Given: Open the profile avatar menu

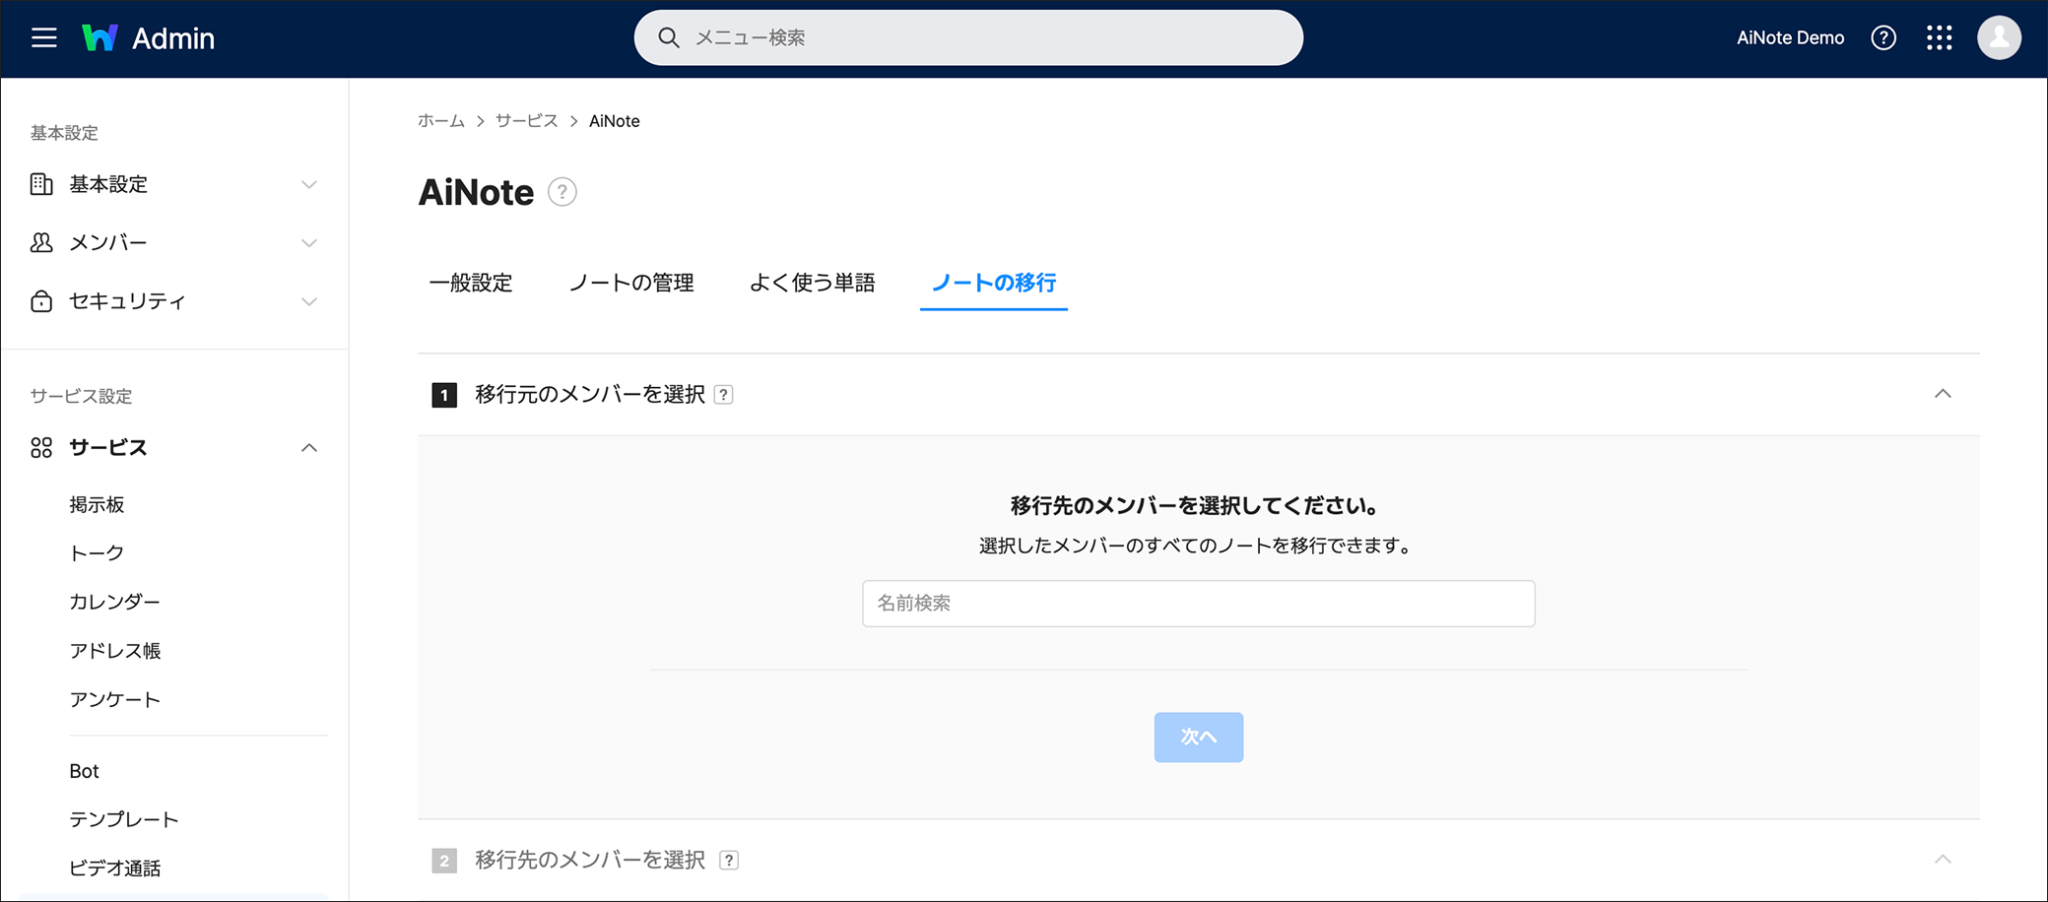Looking at the screenshot, I should tap(1999, 37).
